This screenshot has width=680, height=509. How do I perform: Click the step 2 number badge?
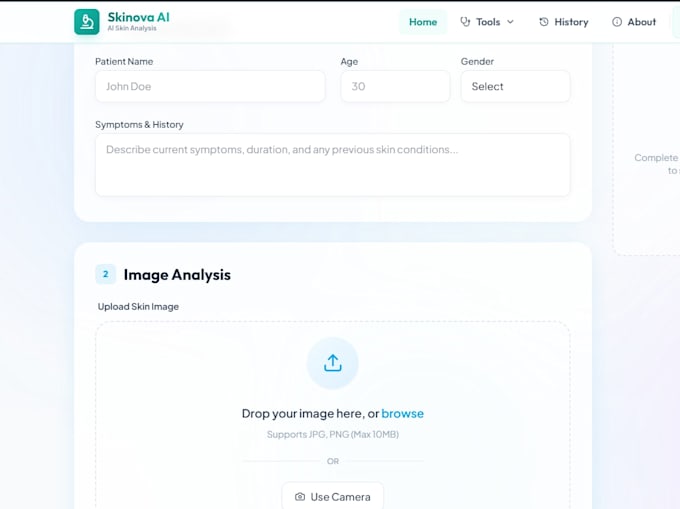tap(105, 274)
